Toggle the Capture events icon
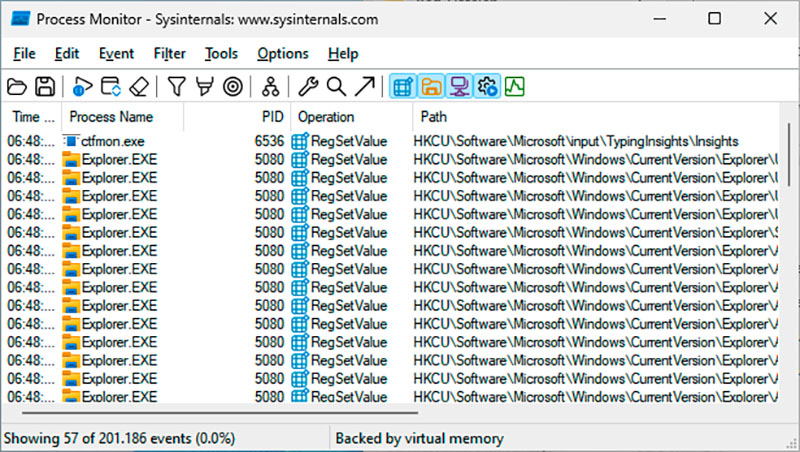The image size is (800, 452). tap(82, 87)
